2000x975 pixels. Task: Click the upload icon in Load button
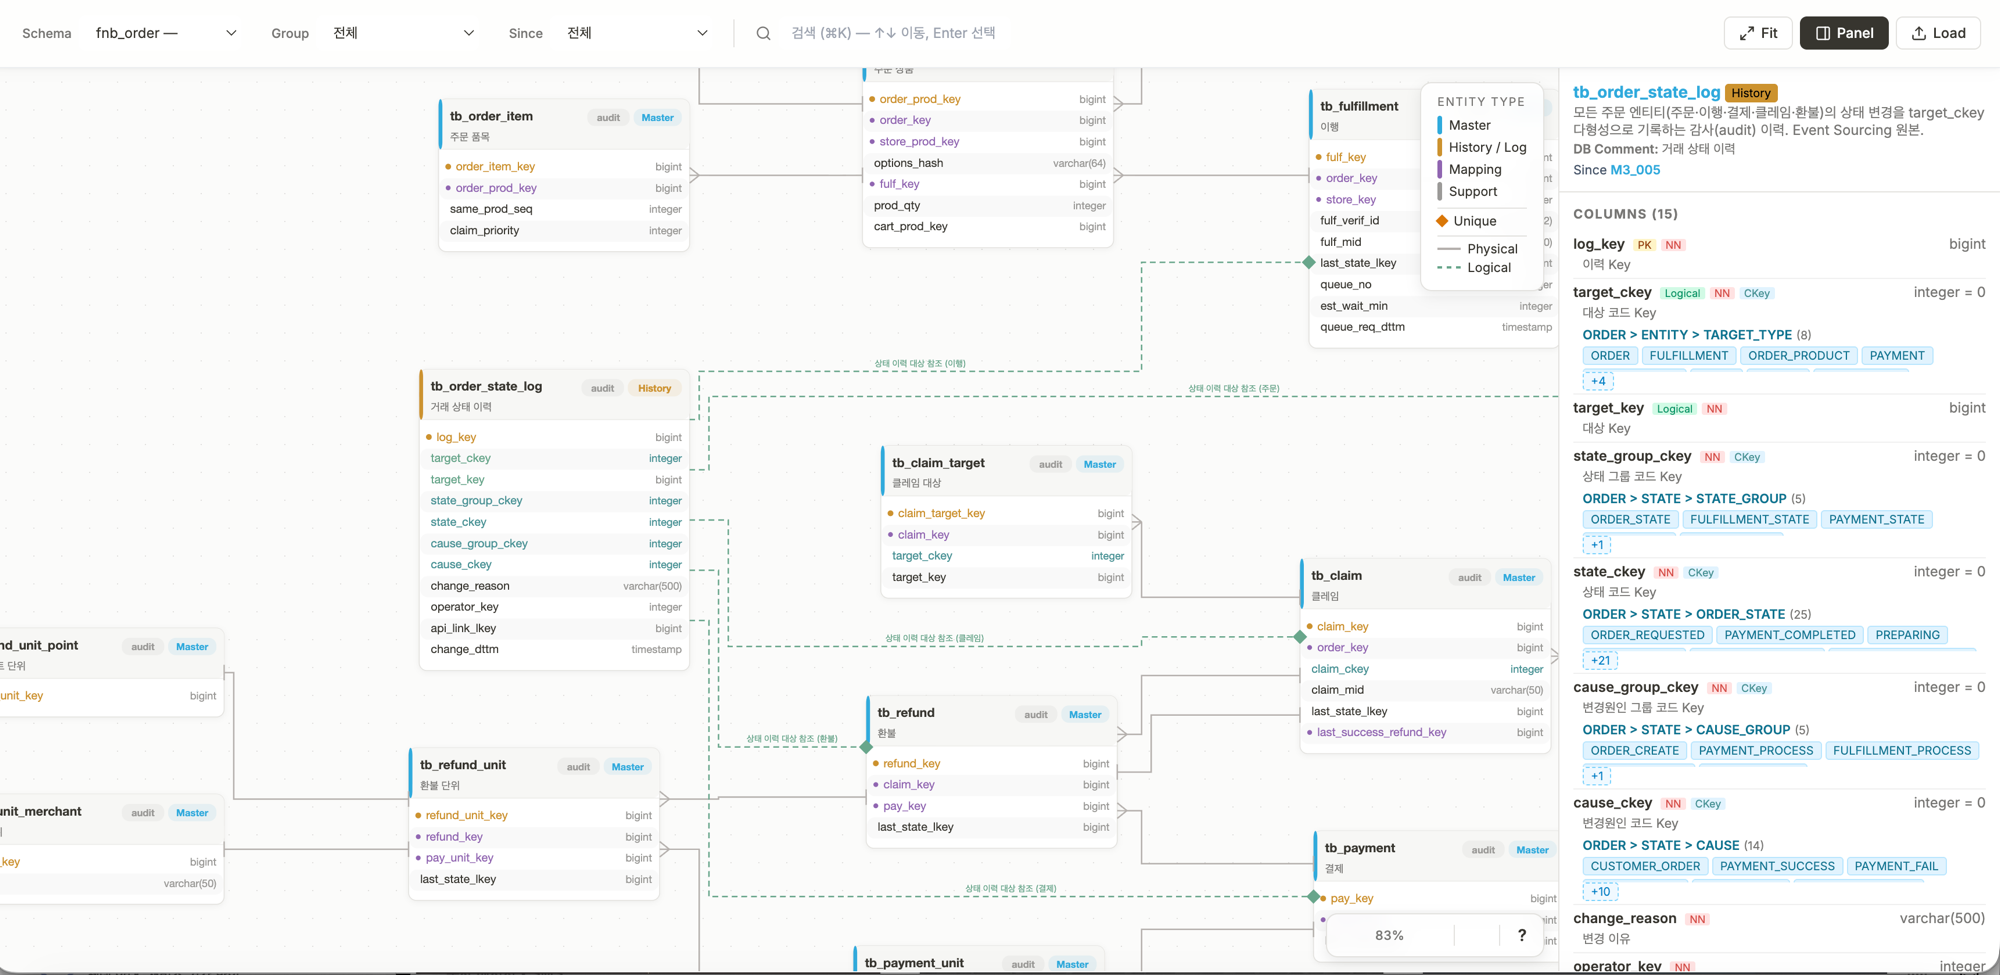pyautogui.click(x=1918, y=33)
